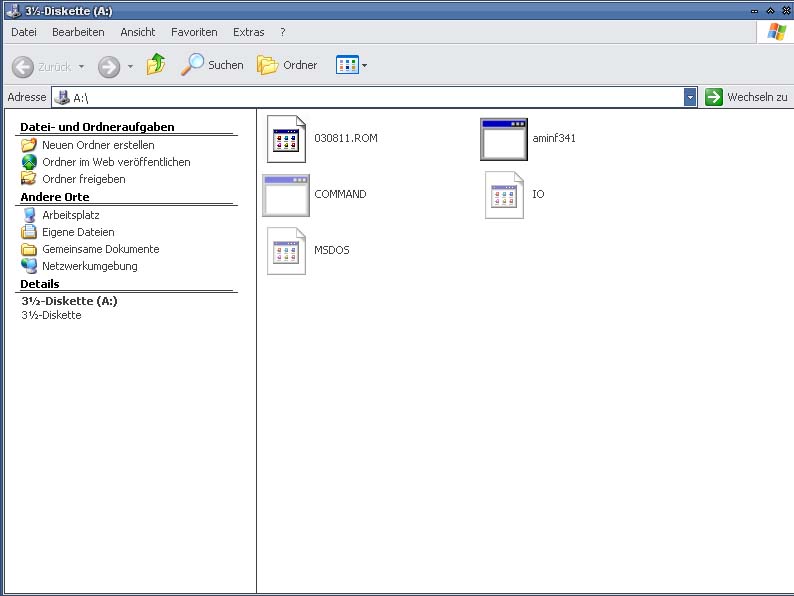794x596 pixels.
Task: Select the MSDOS file name
Action: coord(332,250)
